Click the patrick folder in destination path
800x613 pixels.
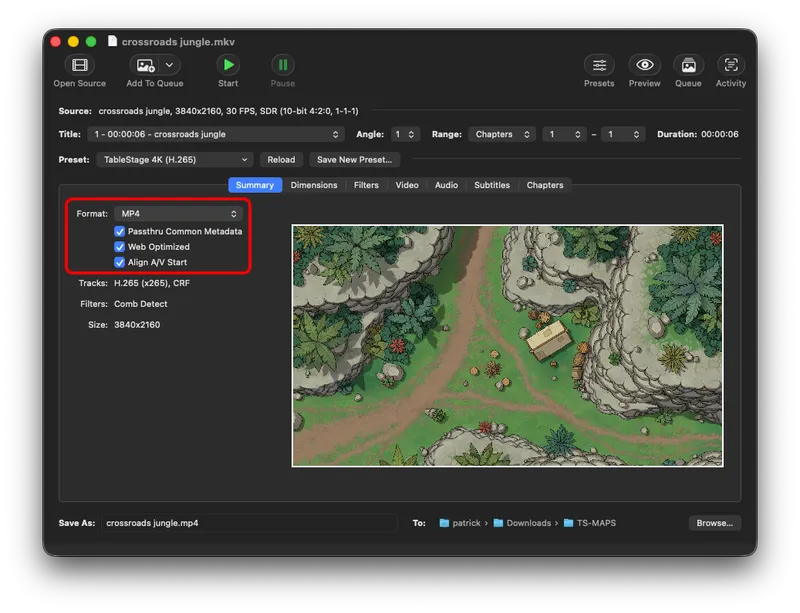460,523
